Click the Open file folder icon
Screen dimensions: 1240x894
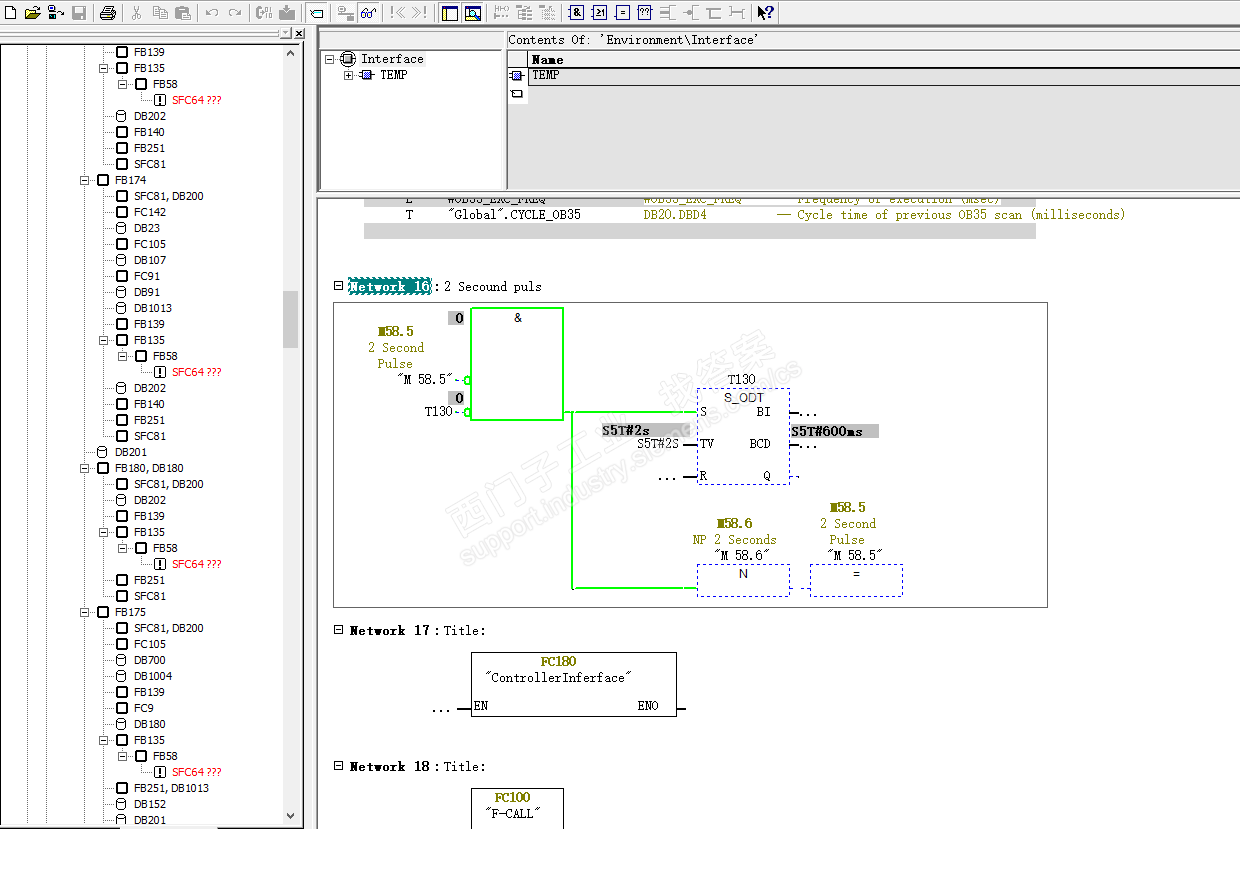(x=32, y=13)
